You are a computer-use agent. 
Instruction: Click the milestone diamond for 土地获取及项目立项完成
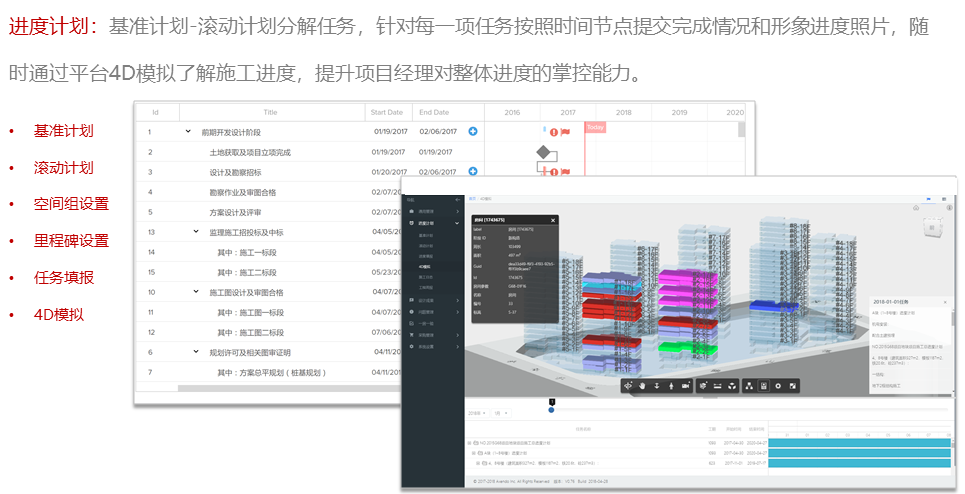[x=543, y=152]
